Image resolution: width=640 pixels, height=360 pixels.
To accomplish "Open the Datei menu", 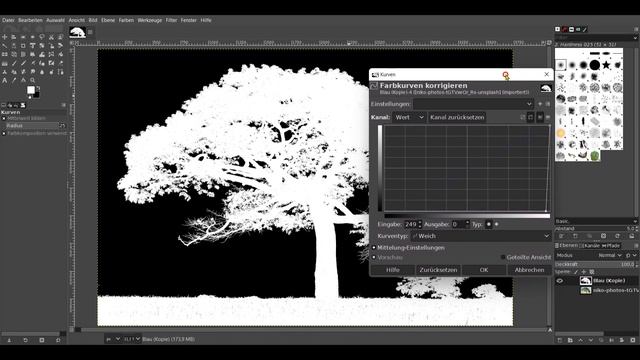I will (x=8, y=20).
